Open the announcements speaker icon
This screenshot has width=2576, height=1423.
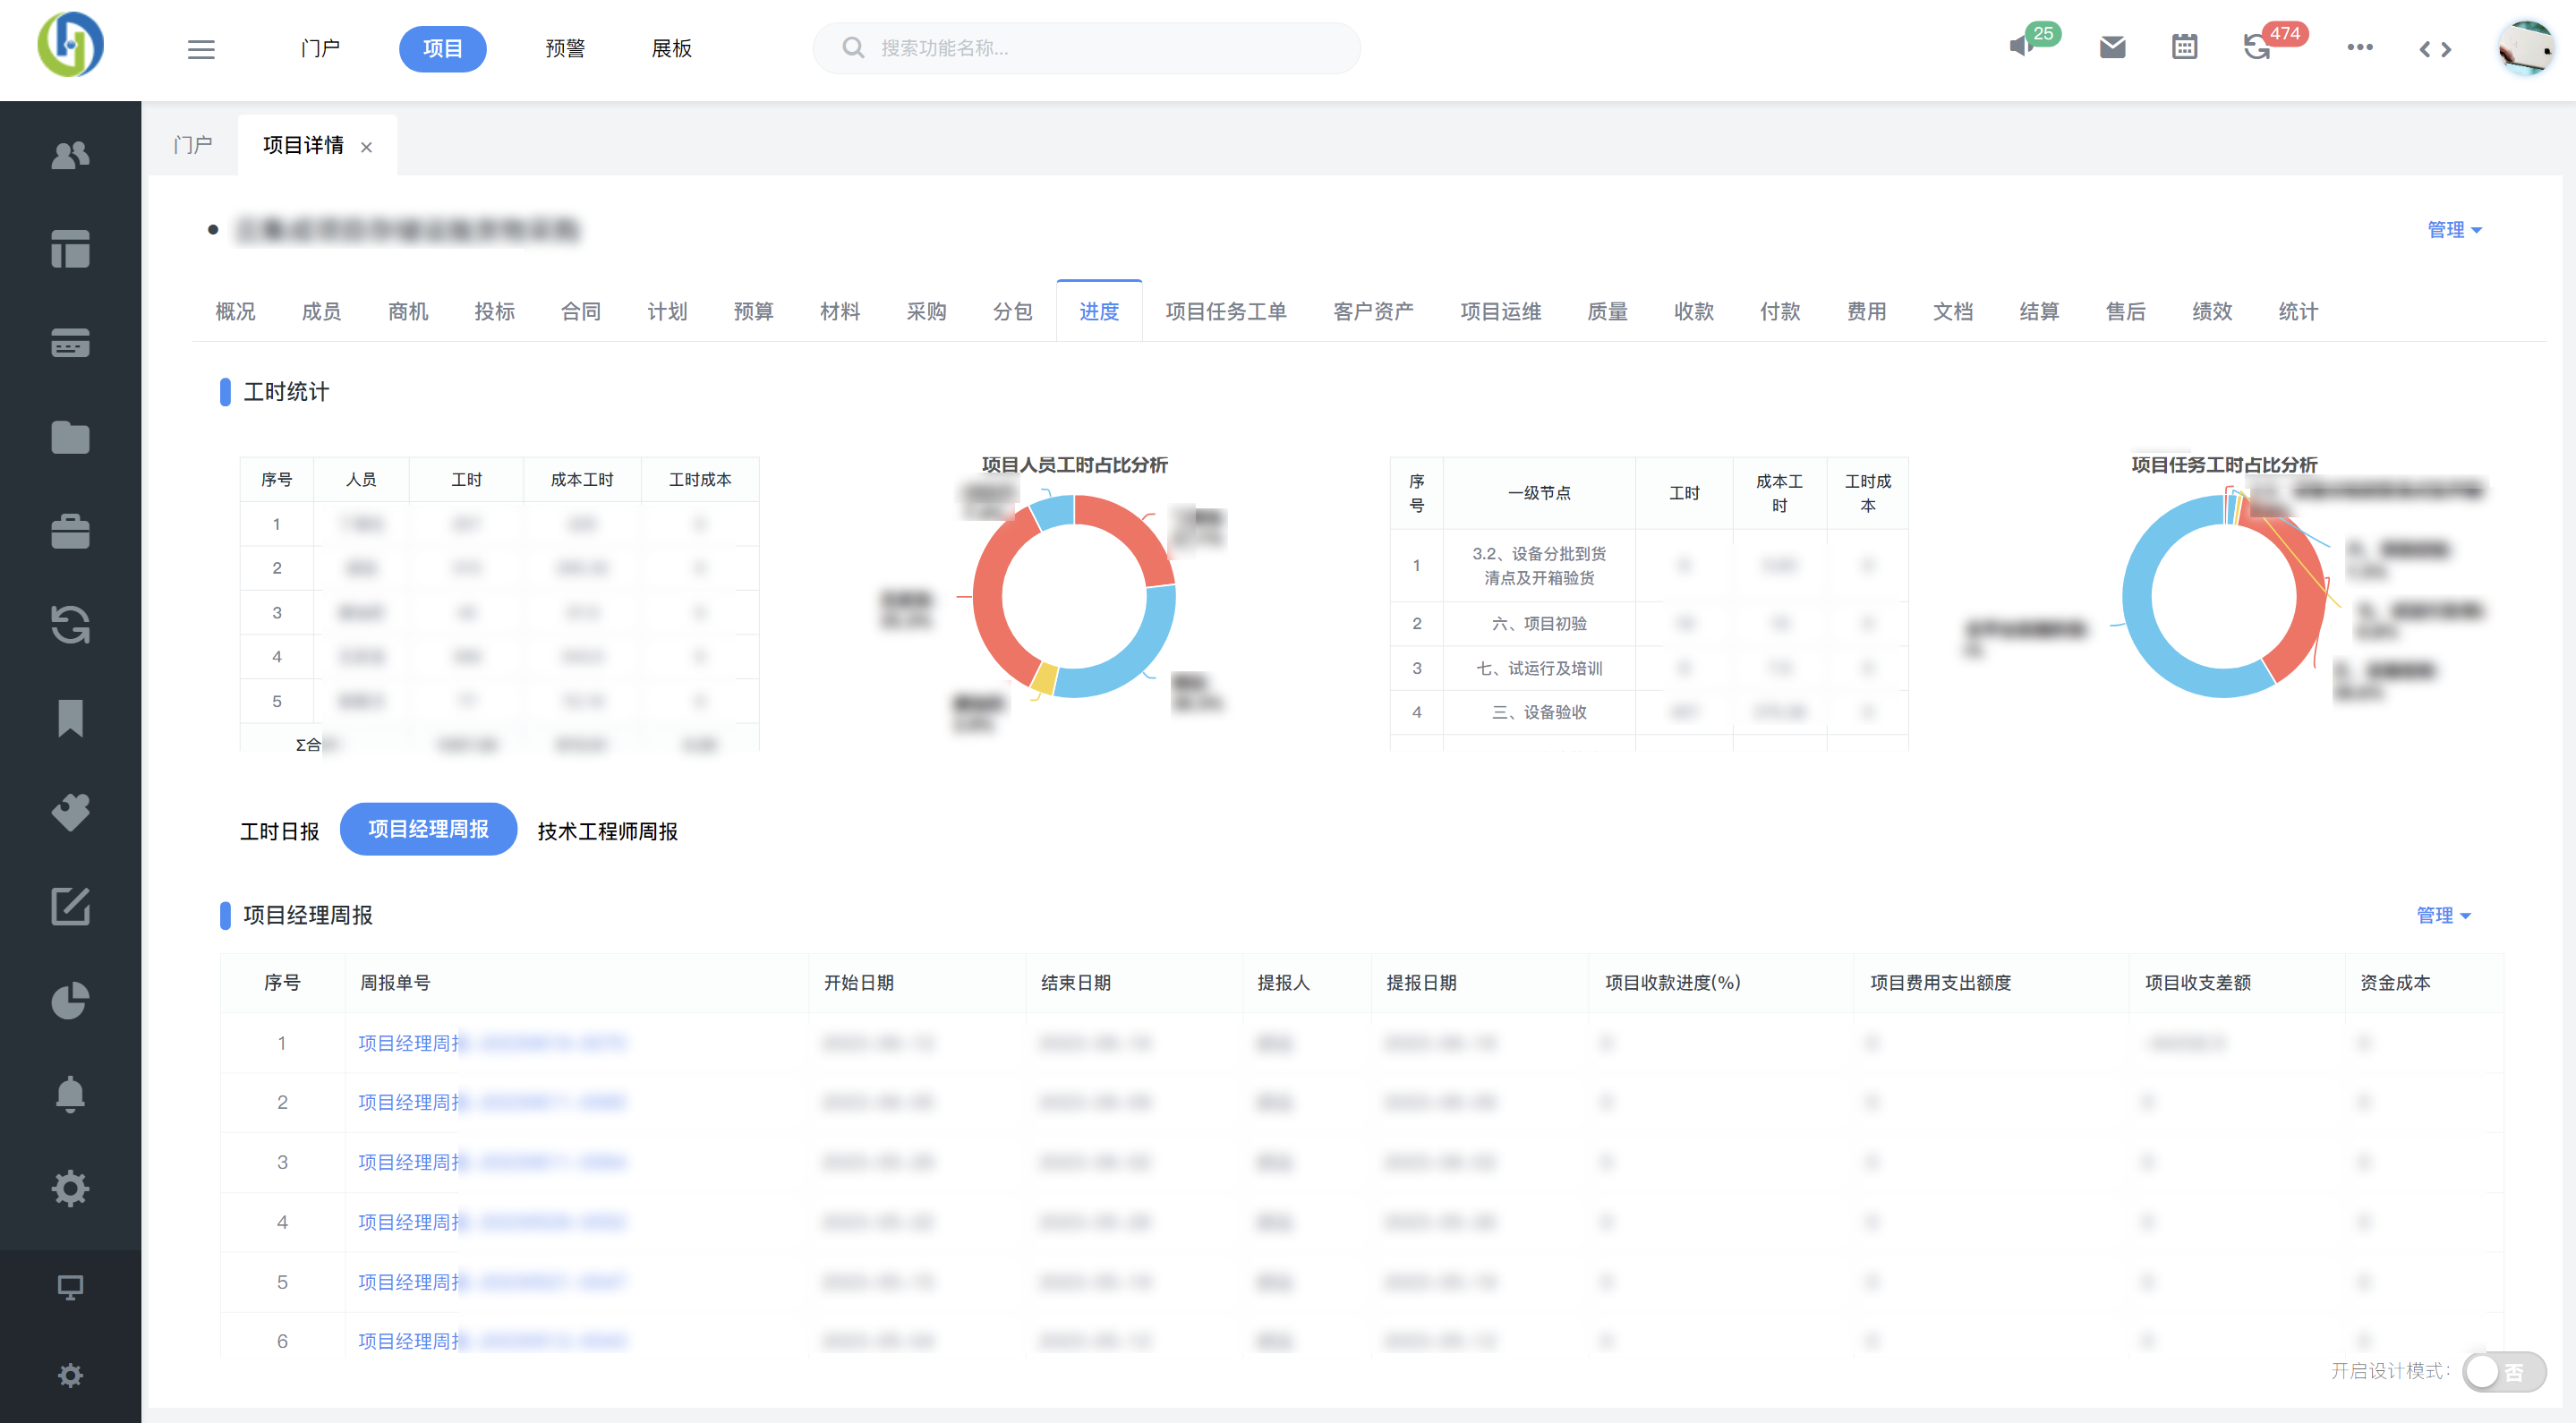click(2021, 47)
